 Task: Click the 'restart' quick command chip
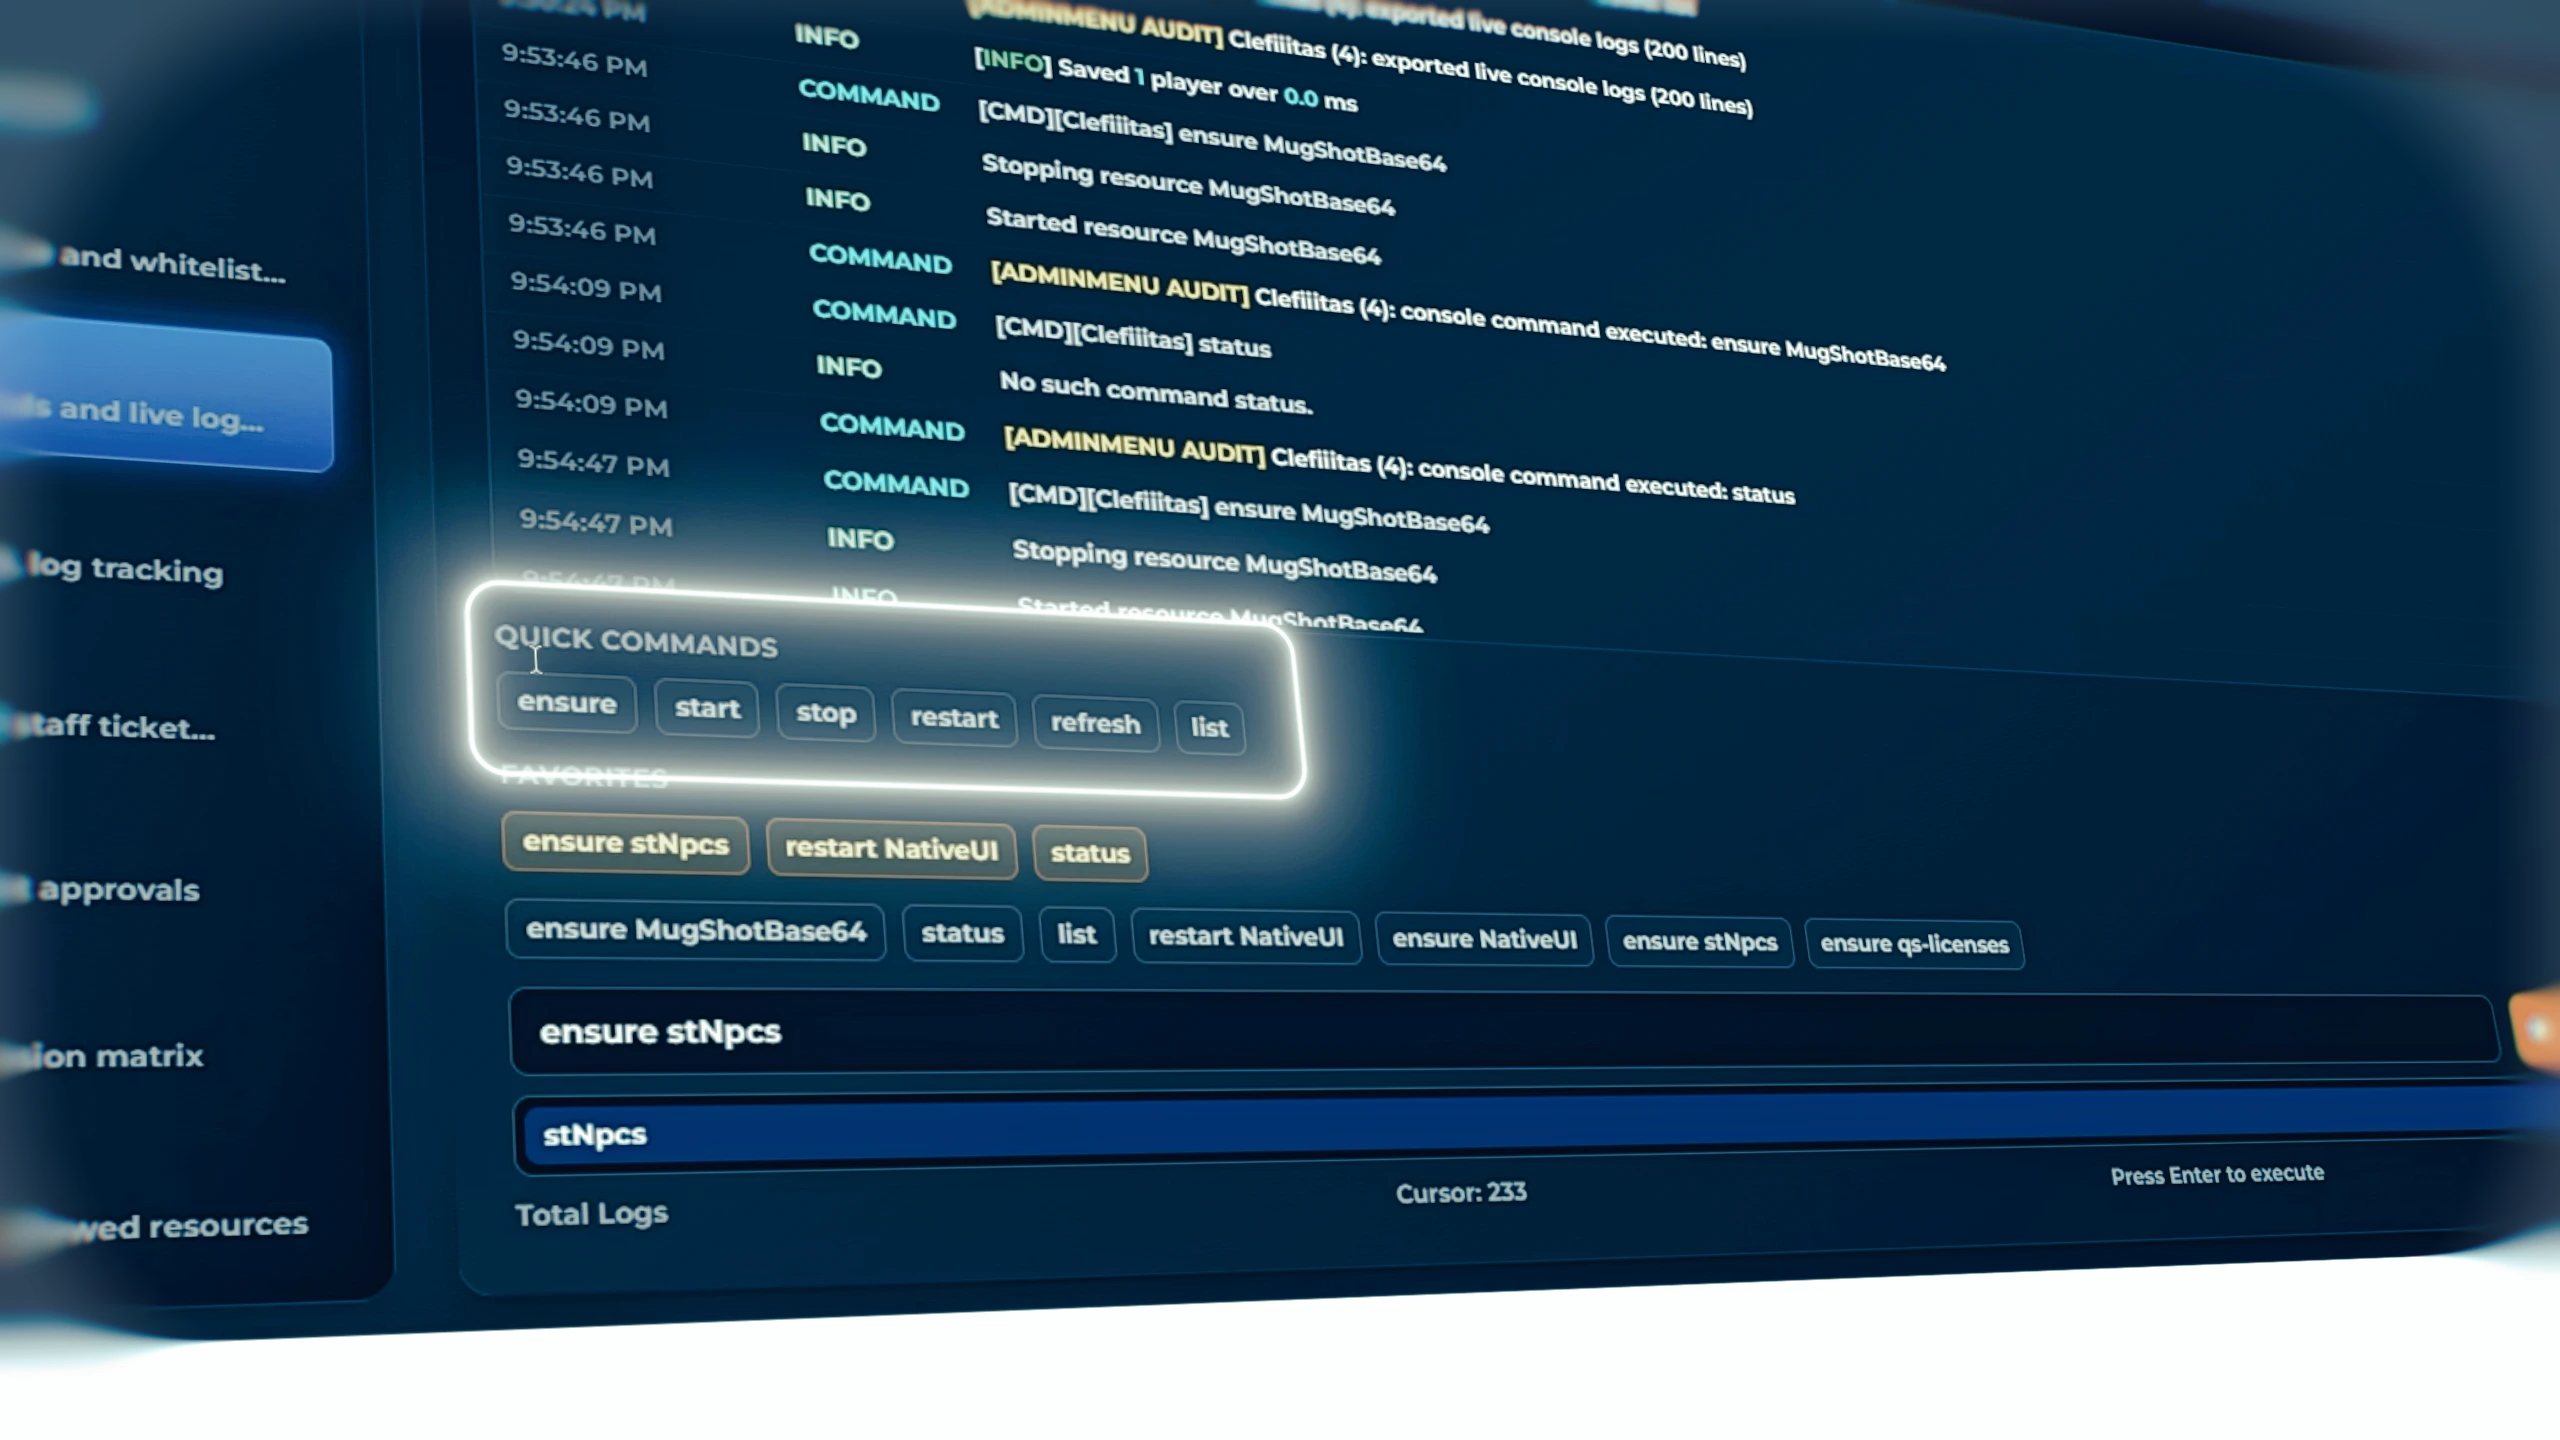click(x=954, y=718)
